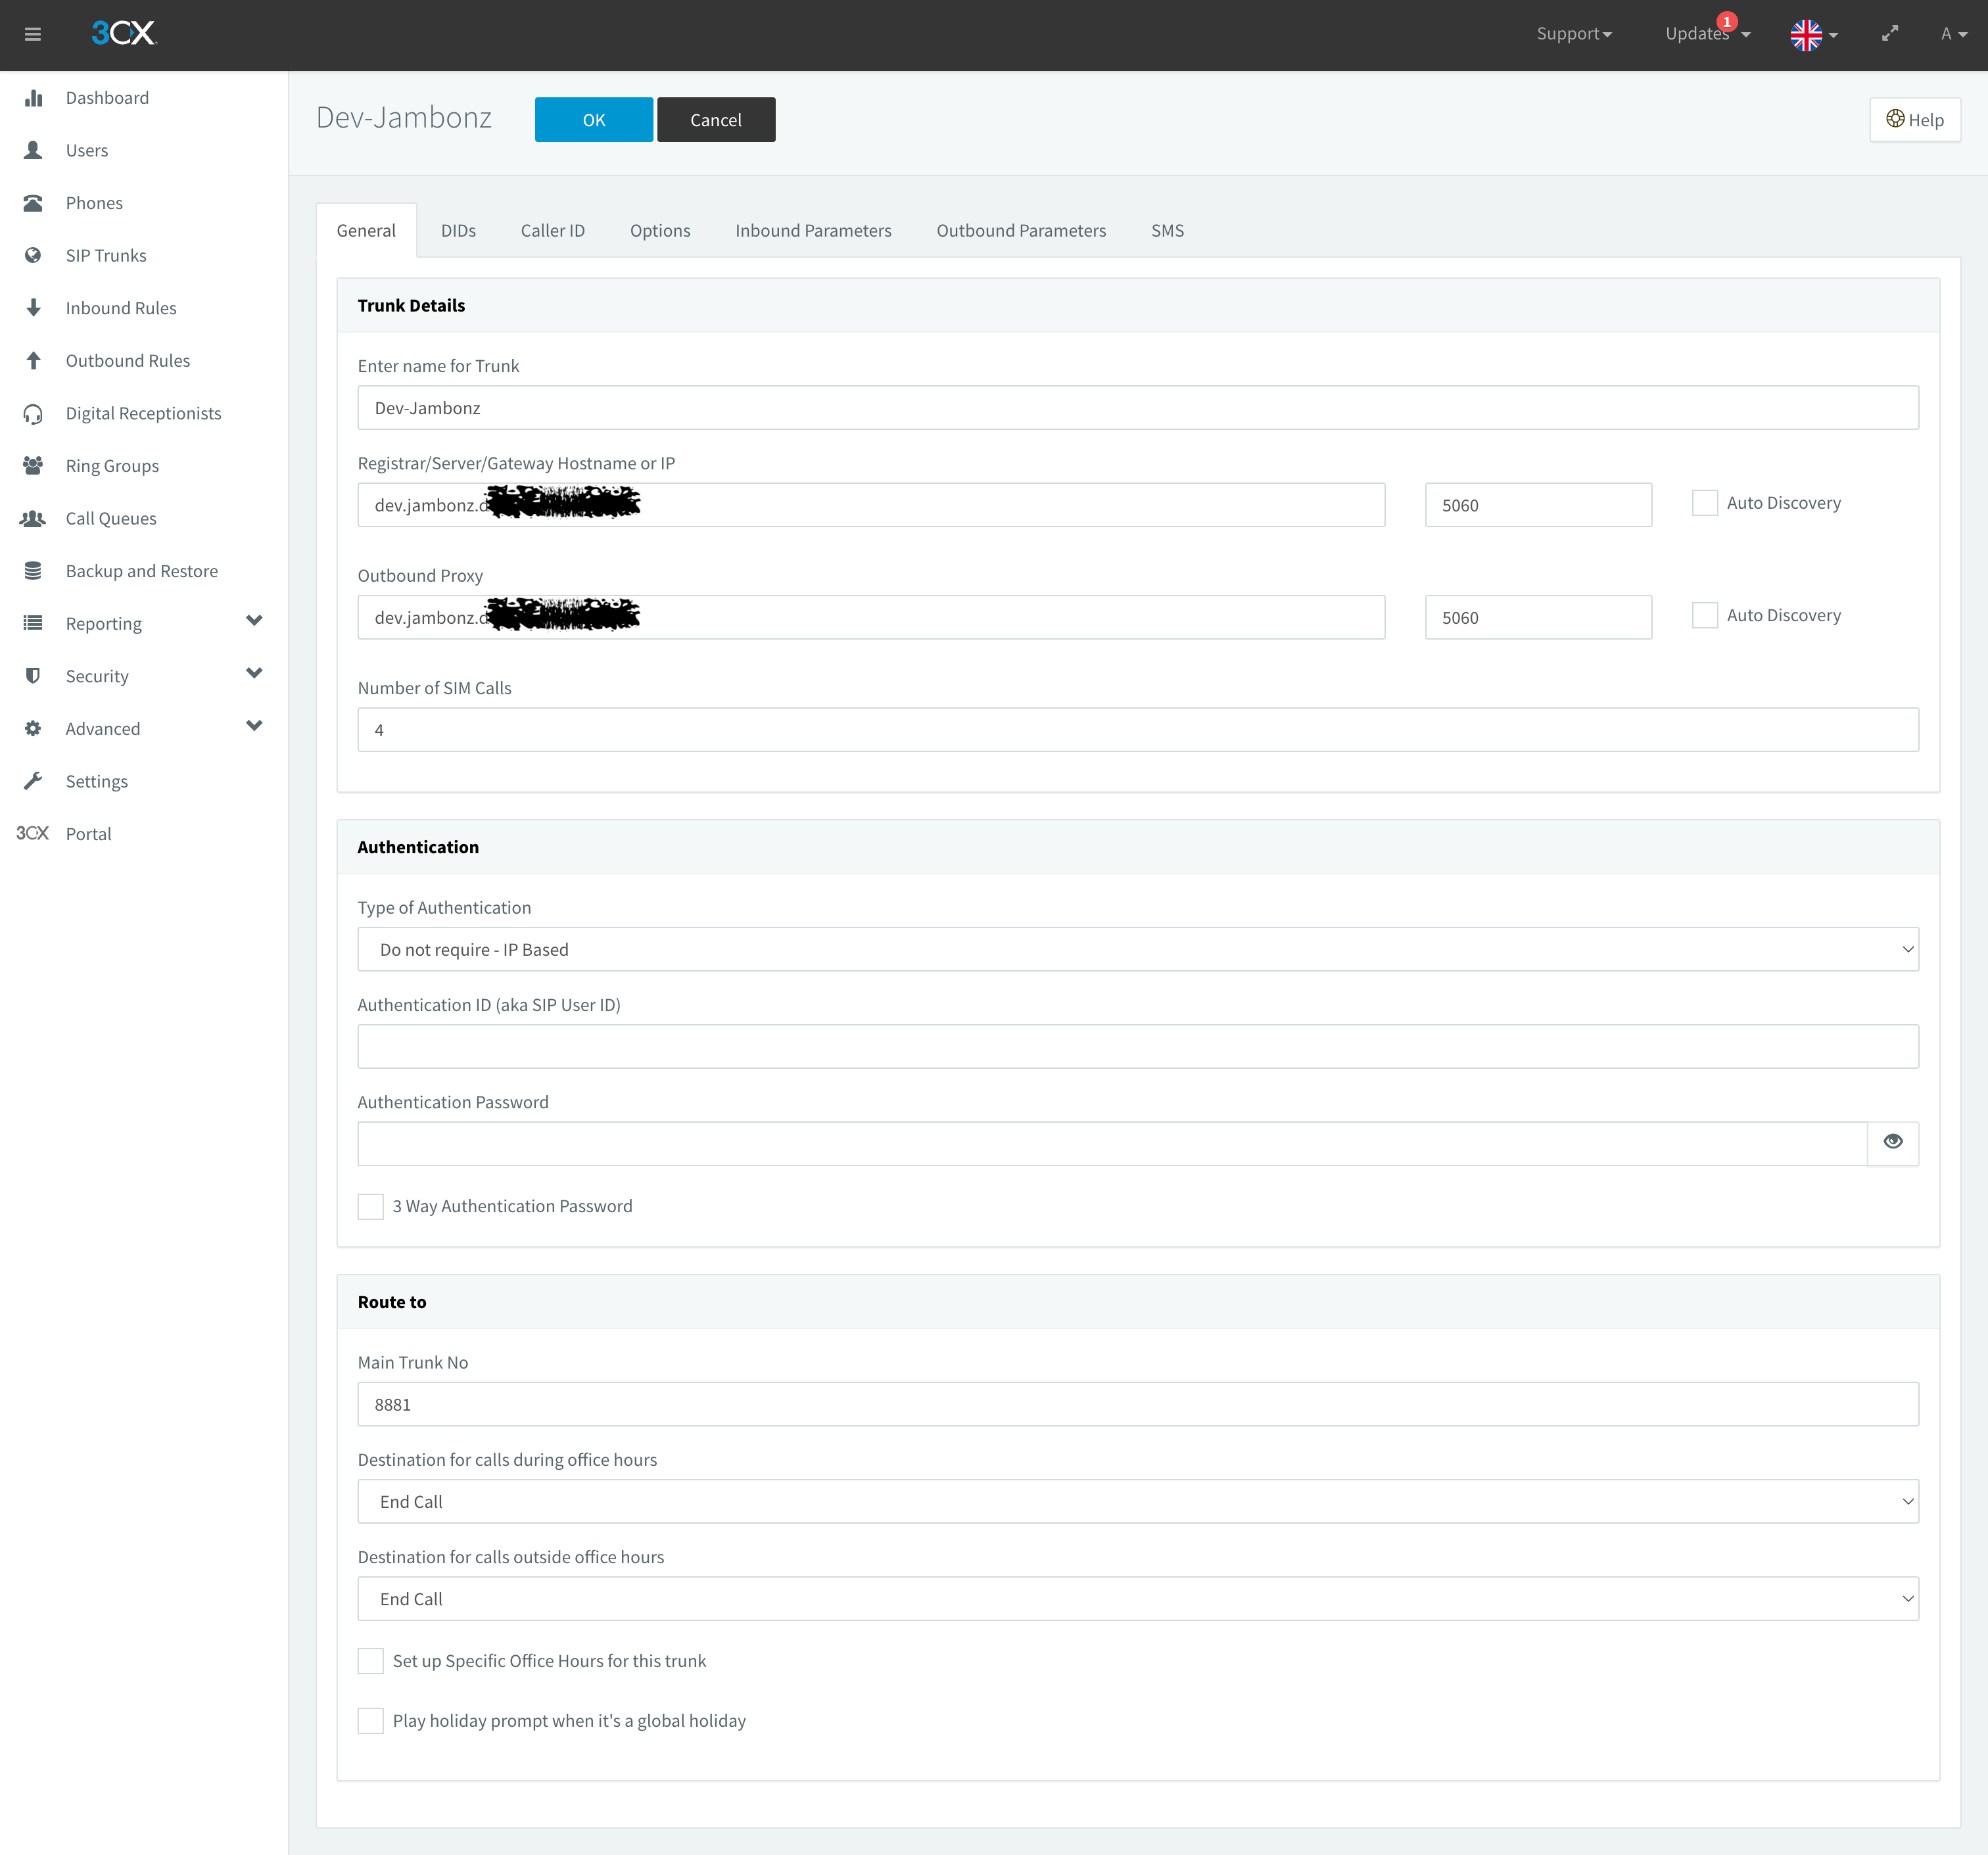Switch to the Inbound Parameters tab
The width and height of the screenshot is (1988, 1855).
click(x=812, y=231)
